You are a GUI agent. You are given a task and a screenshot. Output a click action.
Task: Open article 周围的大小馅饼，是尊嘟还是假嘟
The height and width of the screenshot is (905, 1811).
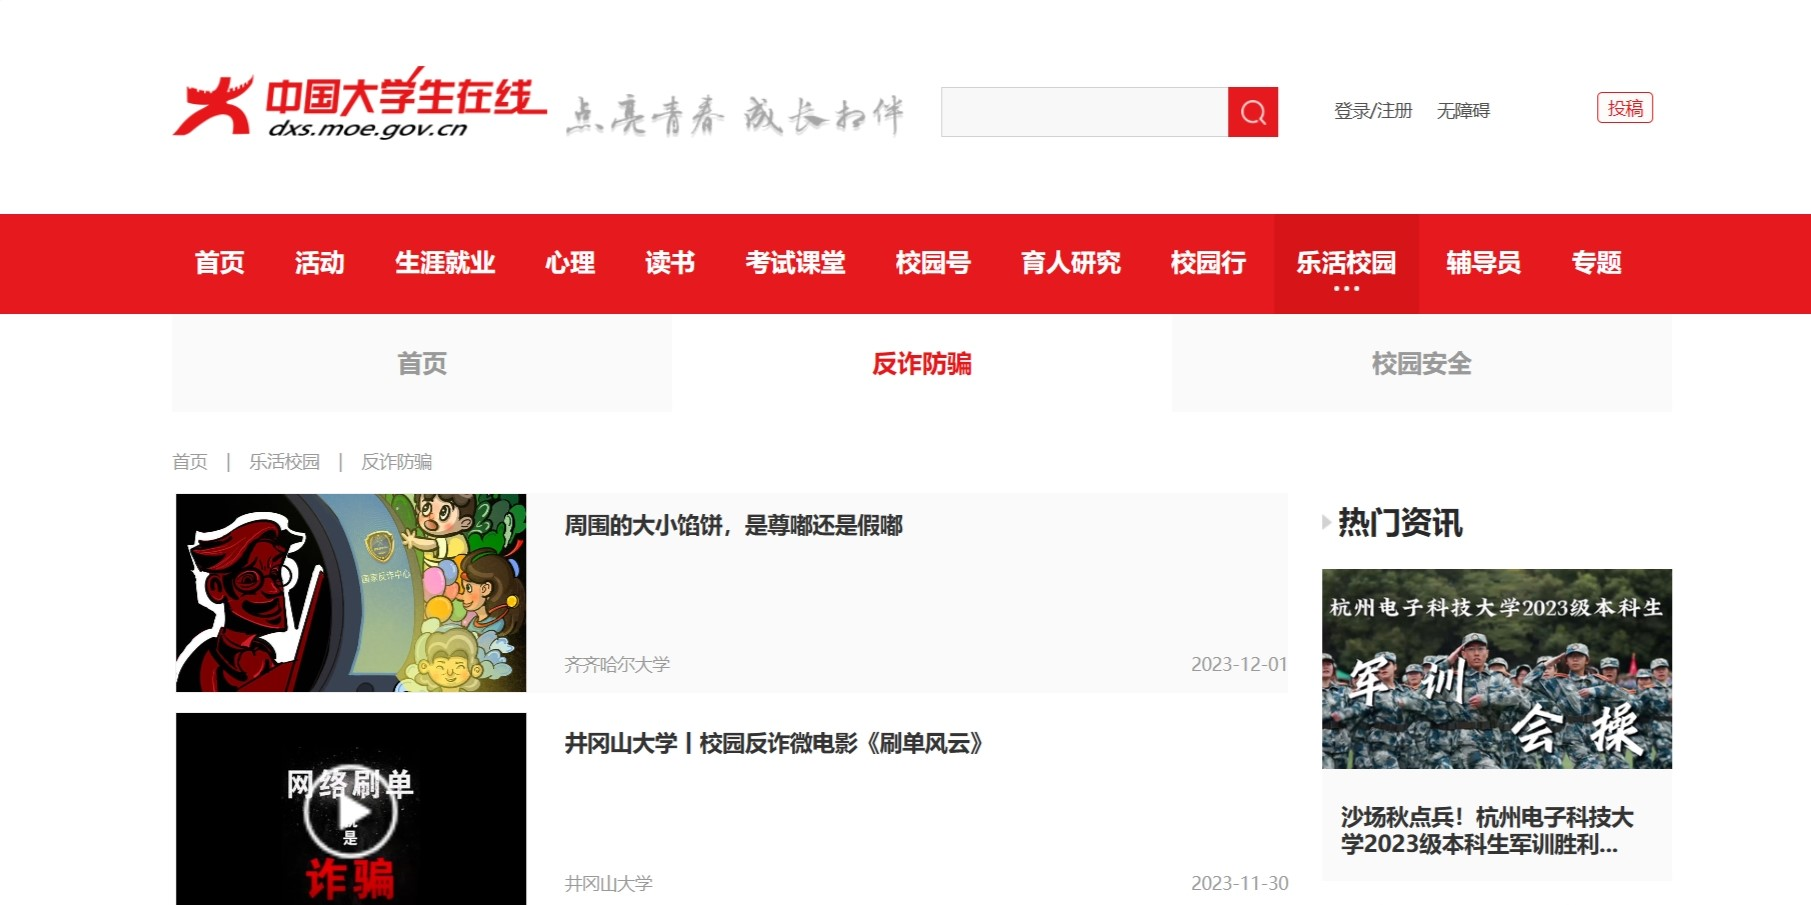click(x=733, y=526)
